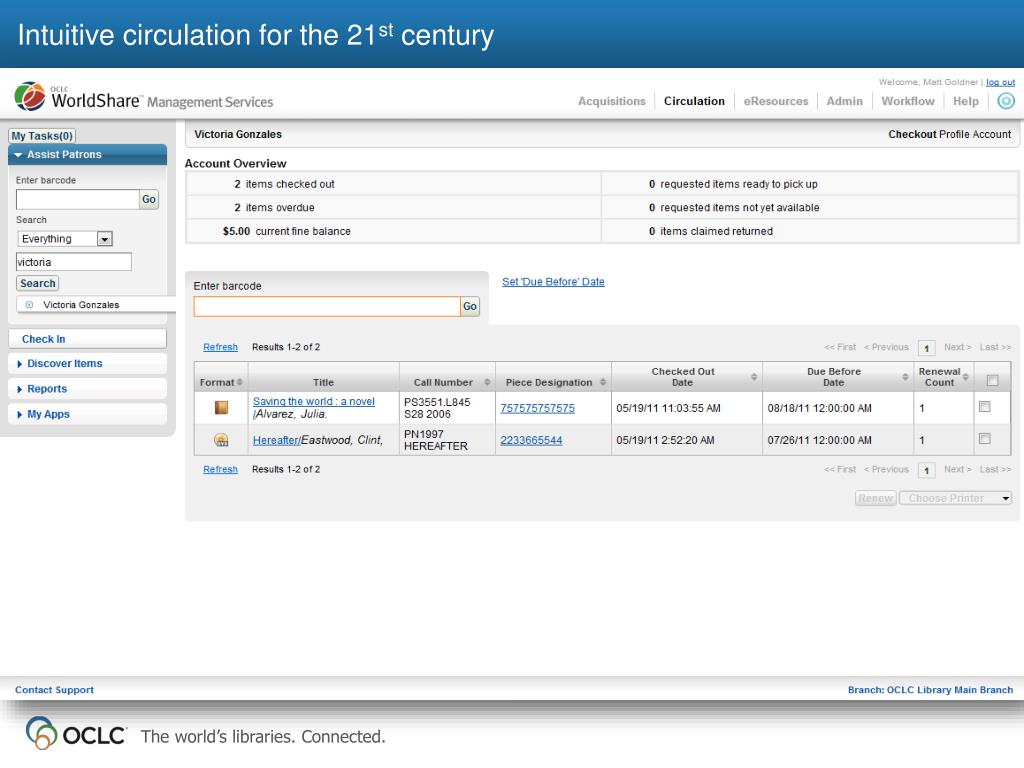Image resolution: width=1024 pixels, height=768 pixels.
Task: Open the Acquisitions menu
Action: coord(611,101)
